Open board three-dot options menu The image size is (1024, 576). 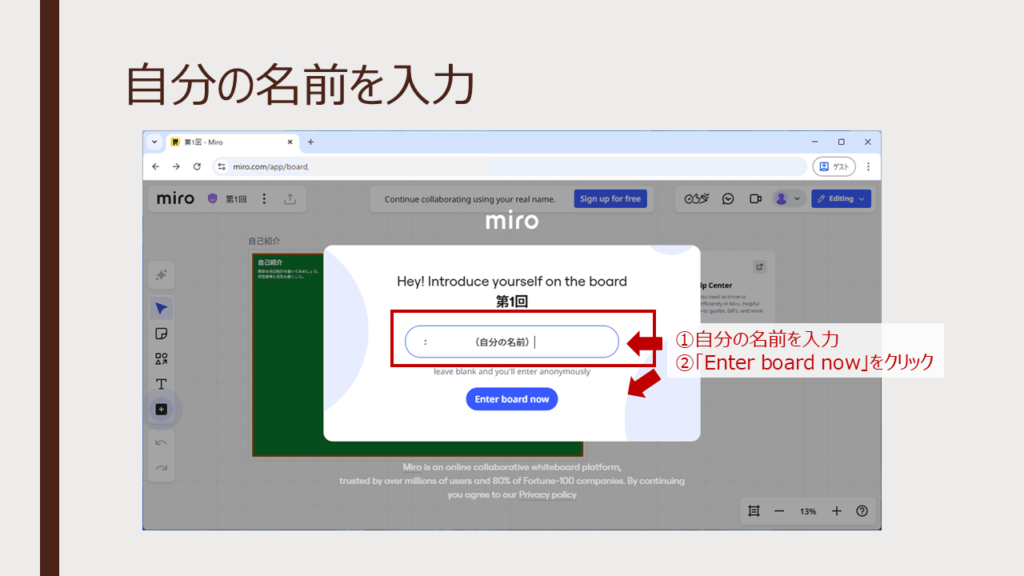point(264,199)
